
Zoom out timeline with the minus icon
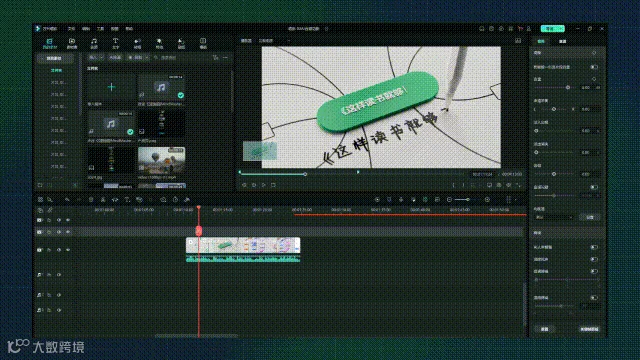(449, 200)
